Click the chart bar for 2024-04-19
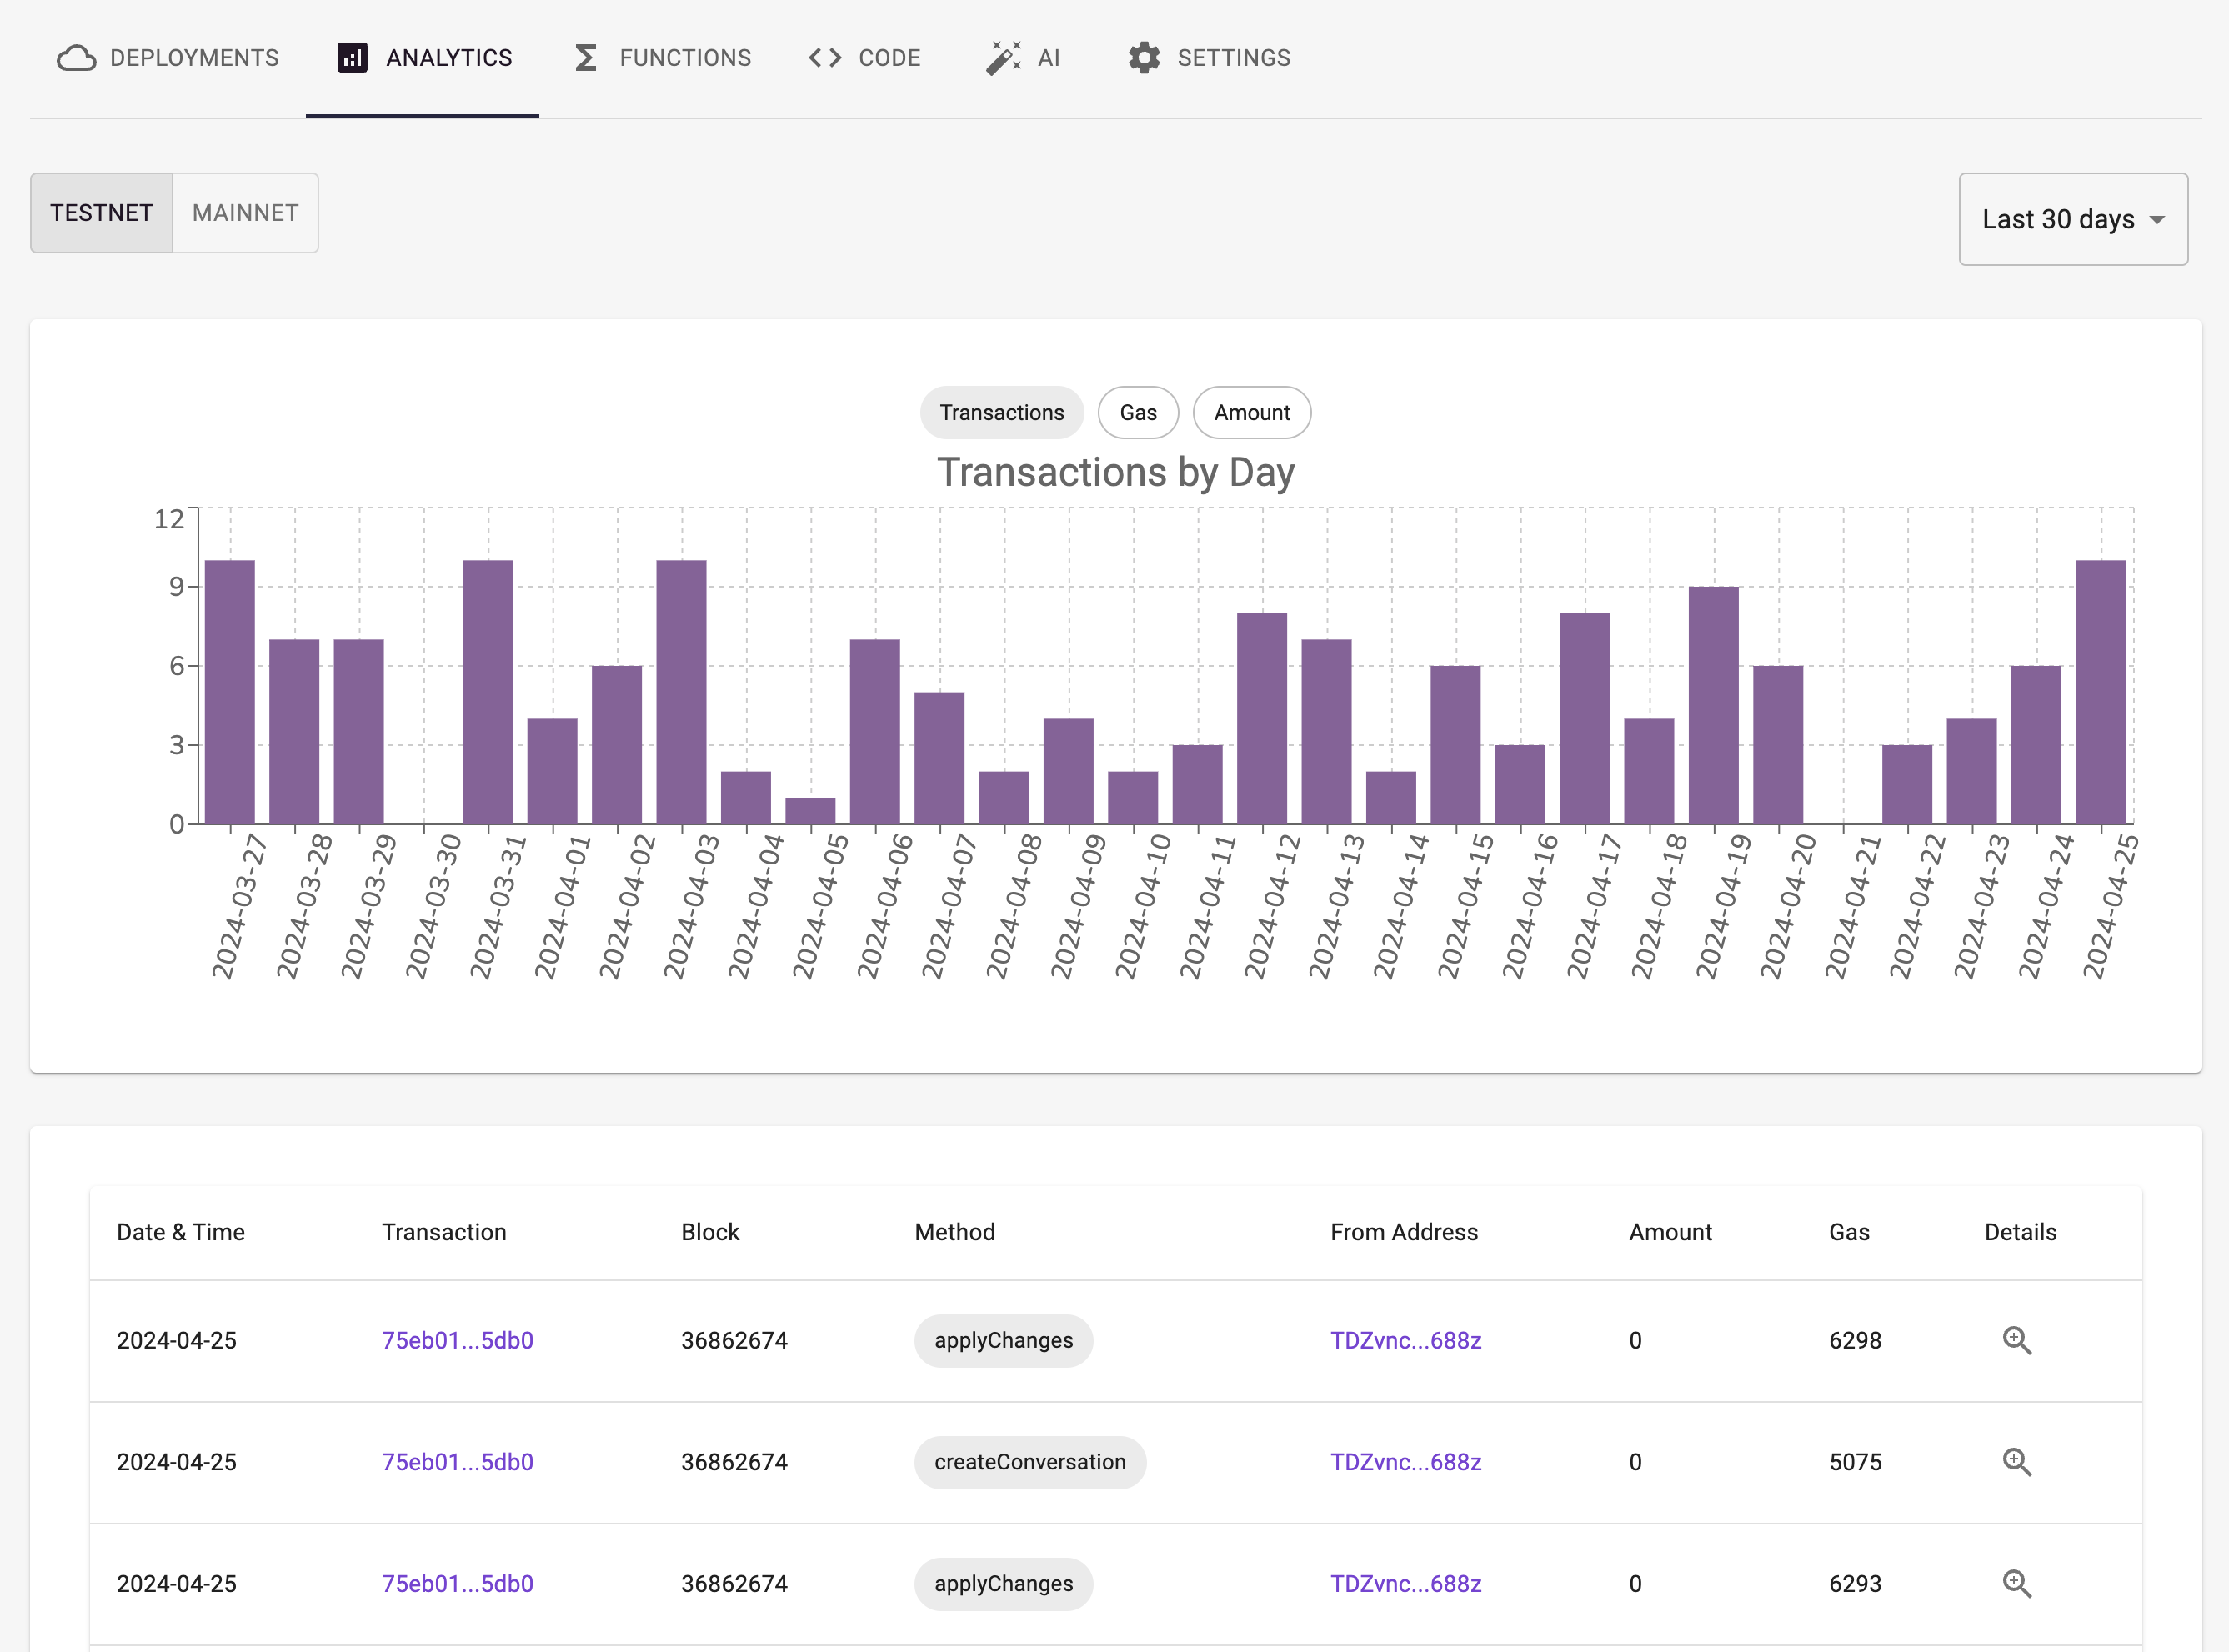The width and height of the screenshot is (2229, 1652). (x=1713, y=705)
